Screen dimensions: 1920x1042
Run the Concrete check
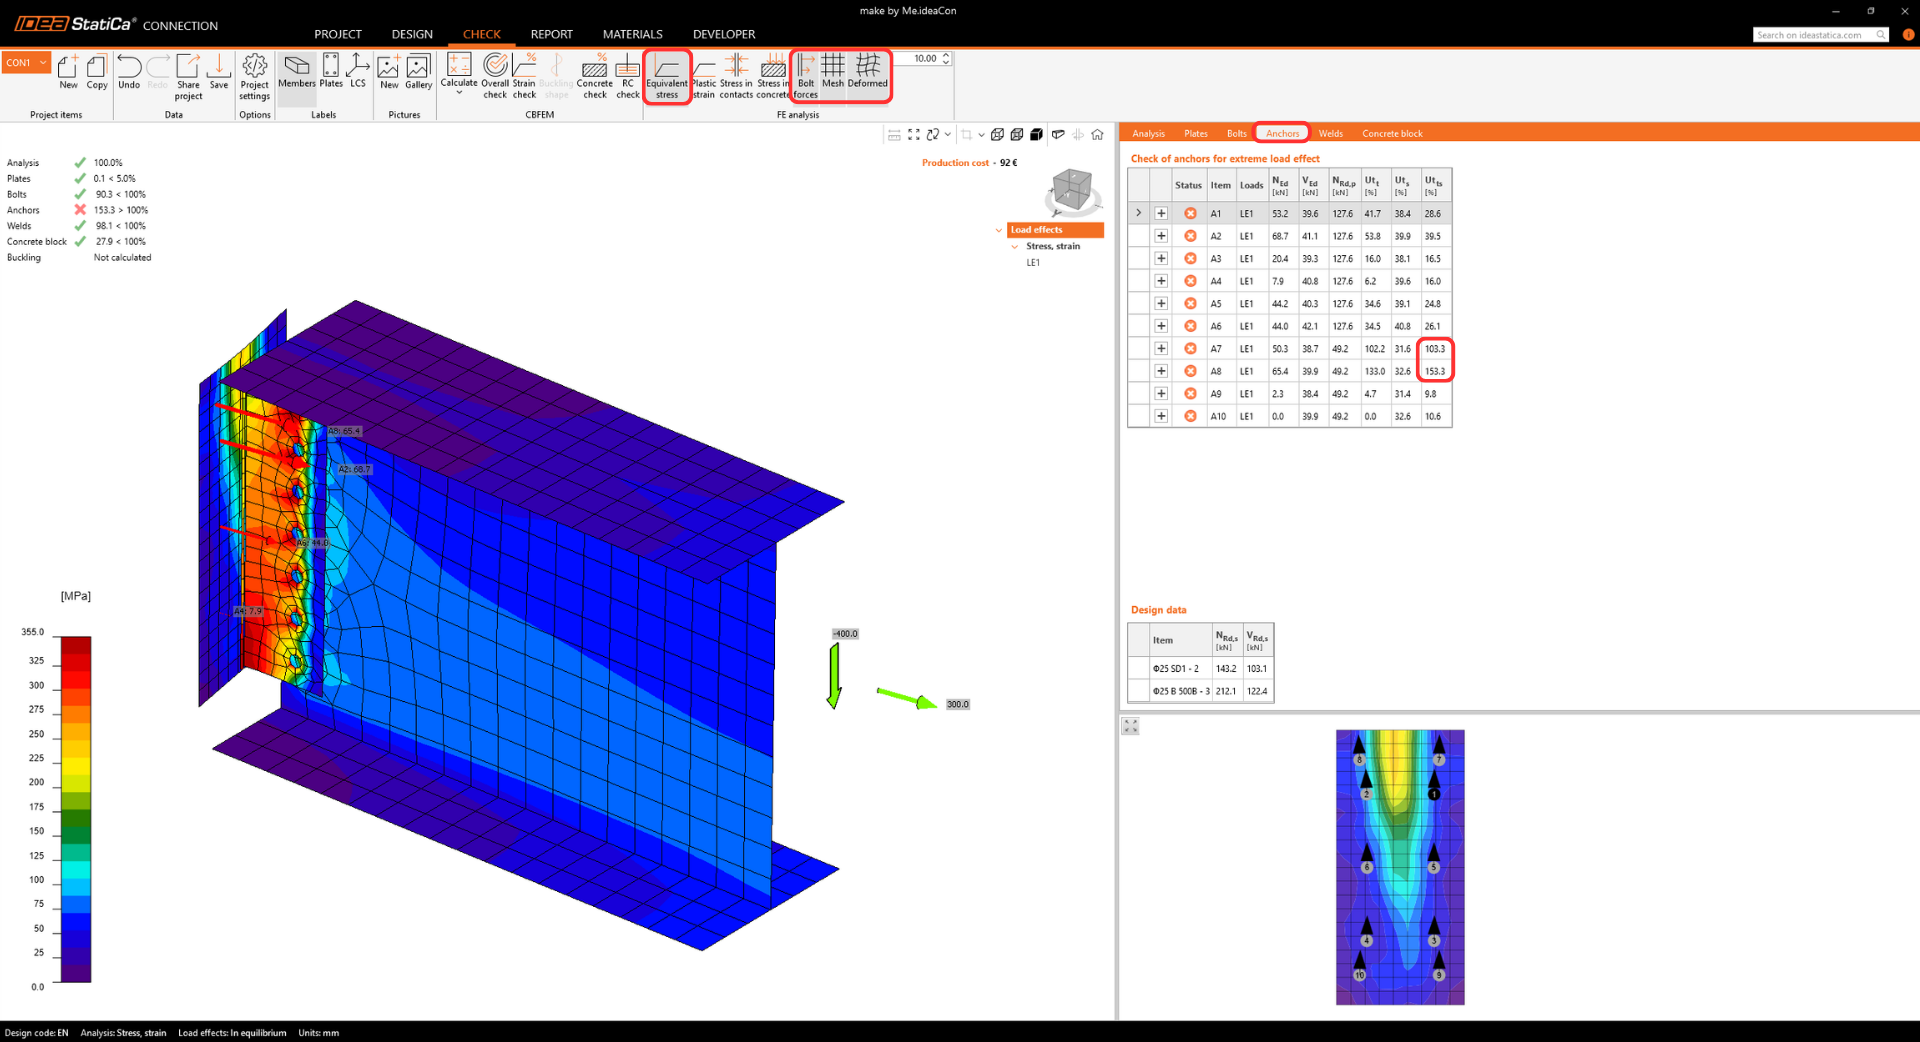click(595, 77)
